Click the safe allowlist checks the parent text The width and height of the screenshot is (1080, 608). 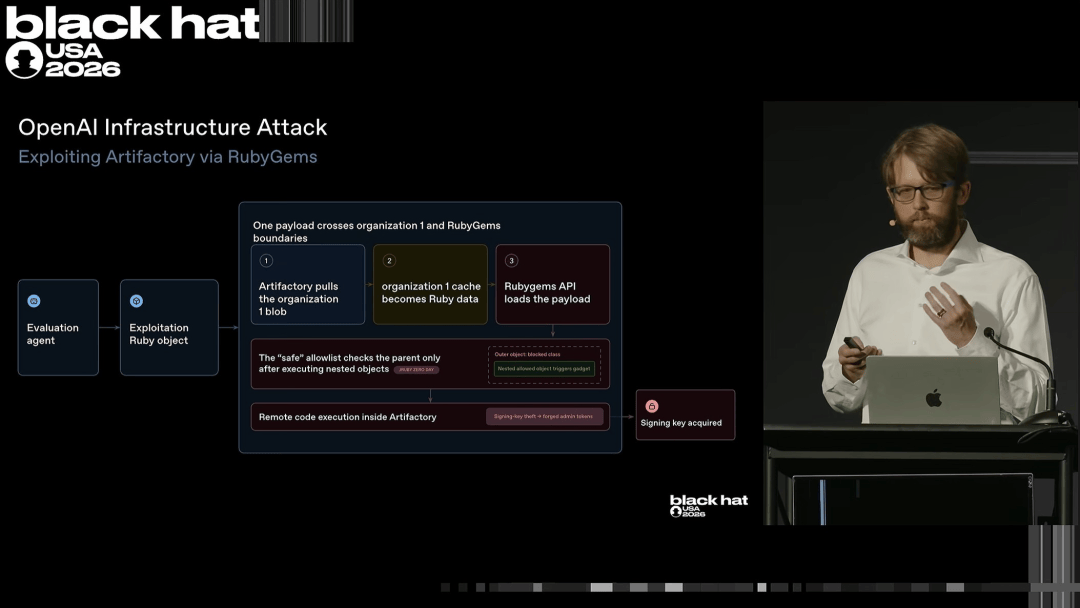pos(349,363)
